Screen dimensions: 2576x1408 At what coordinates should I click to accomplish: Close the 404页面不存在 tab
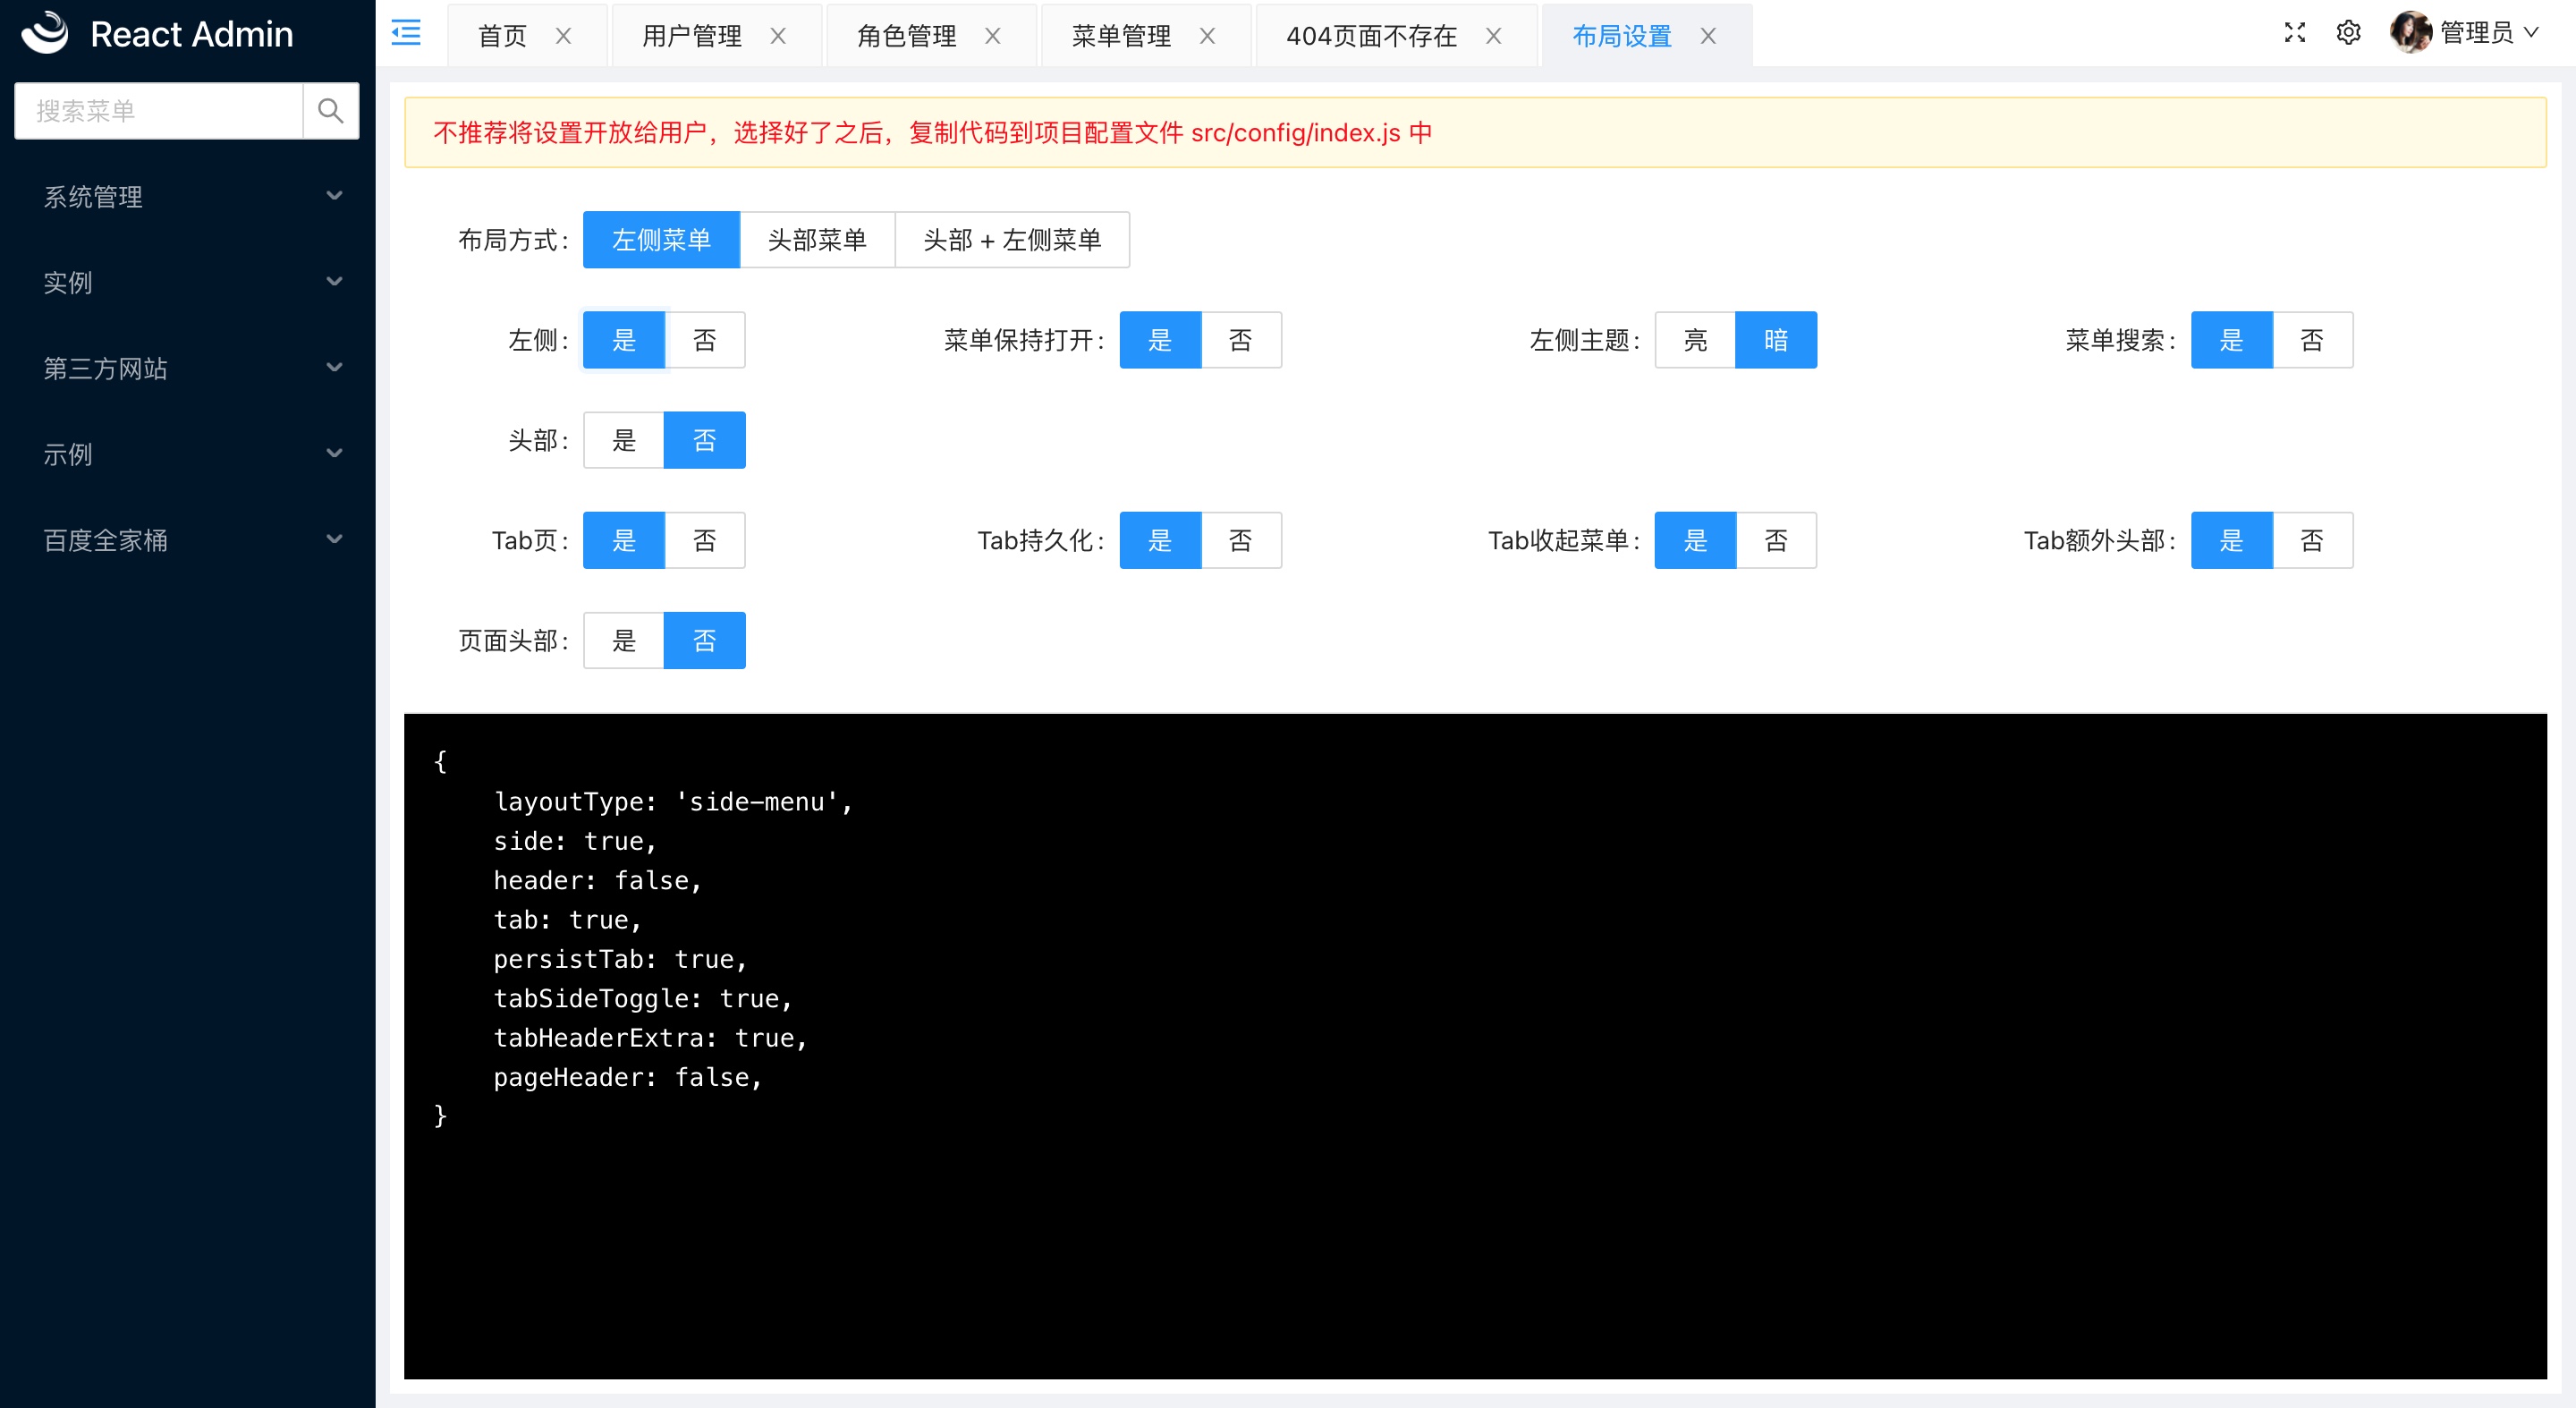pos(1493,36)
